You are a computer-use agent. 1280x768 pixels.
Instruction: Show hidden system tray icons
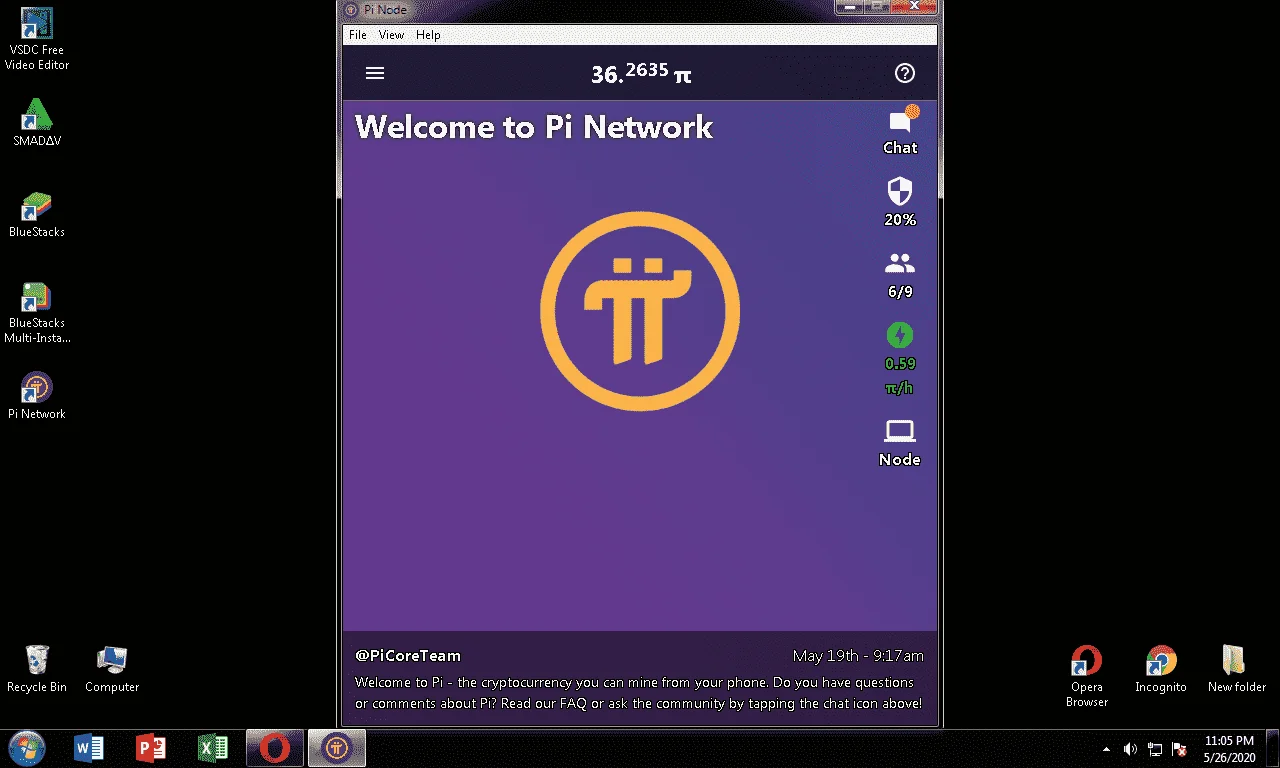[1106, 749]
